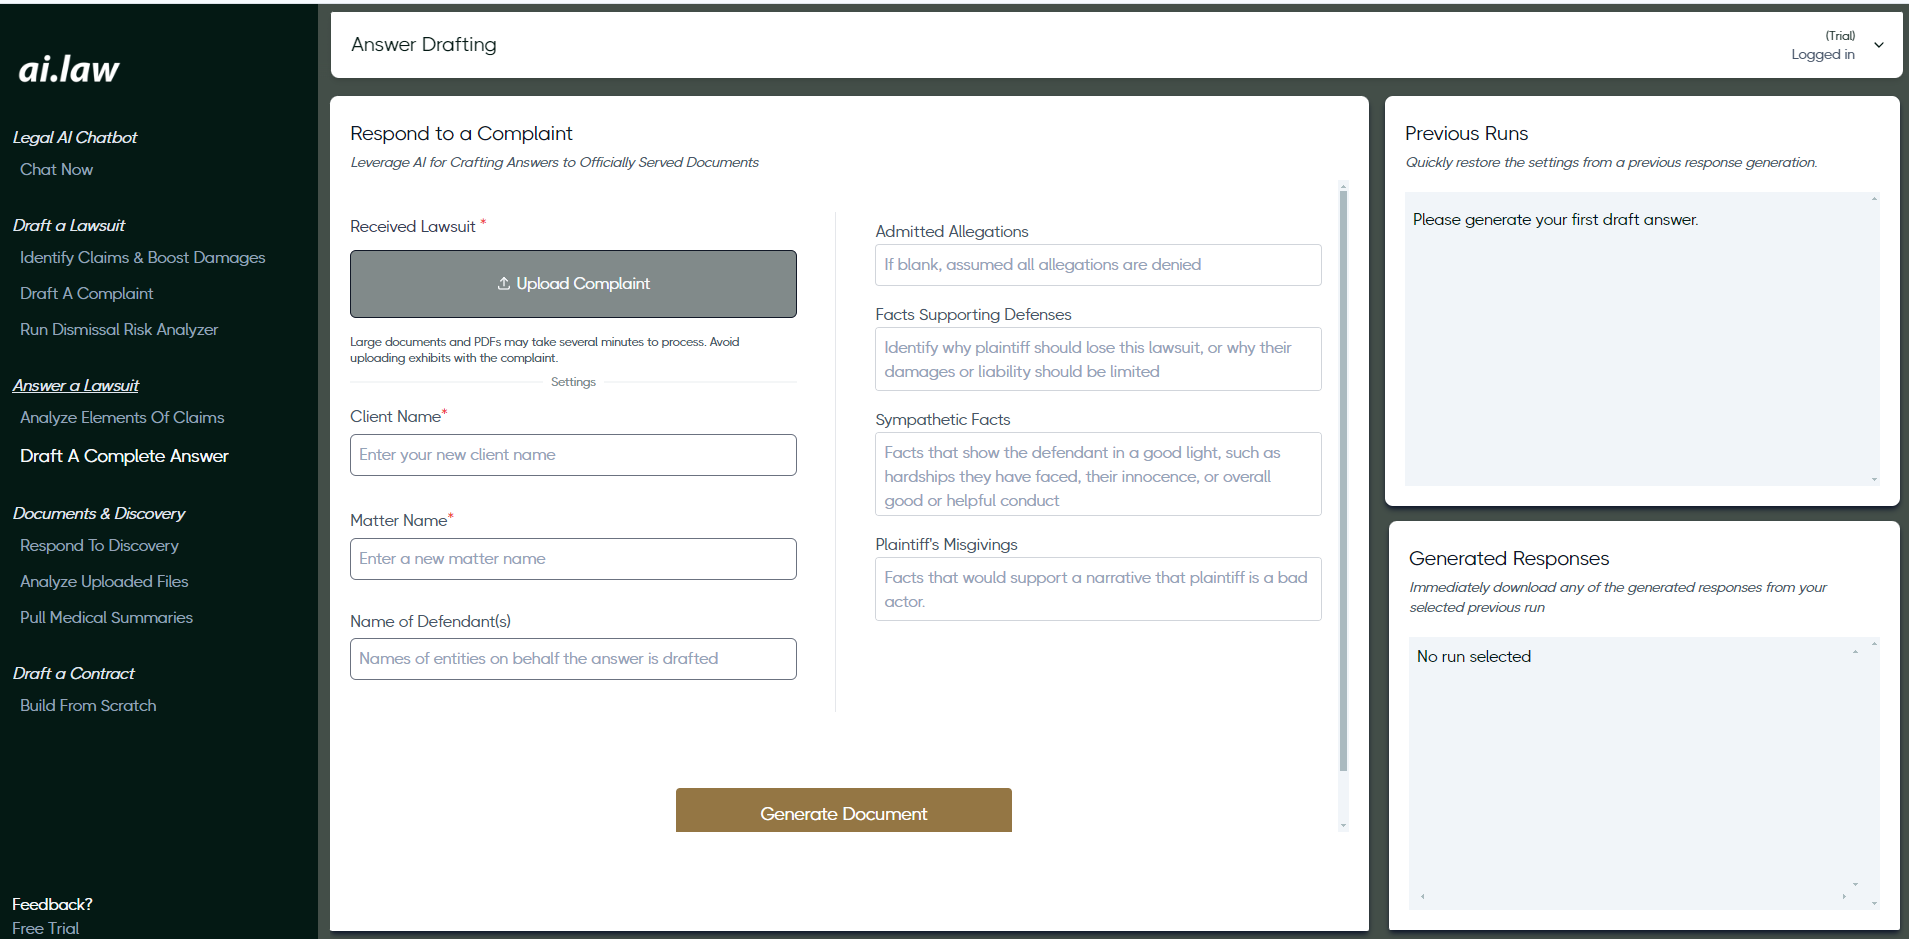
Task: Click the ai.law logo
Action: (69, 69)
